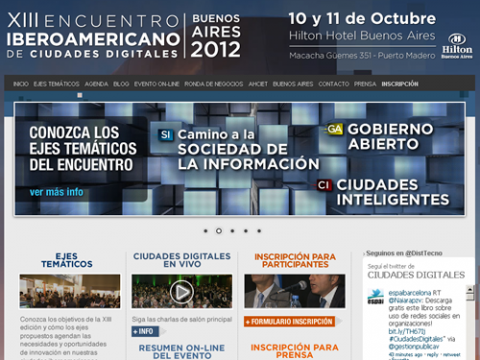Select the fourth slider pagination dot
Image resolution: width=480 pixels, height=360 pixels.
[246, 231]
